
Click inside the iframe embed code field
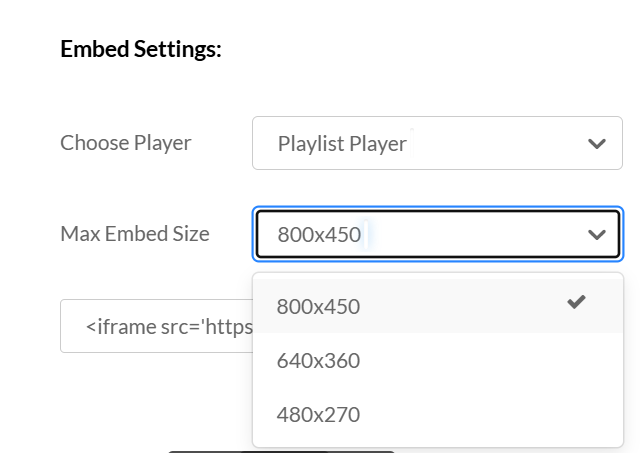157,326
